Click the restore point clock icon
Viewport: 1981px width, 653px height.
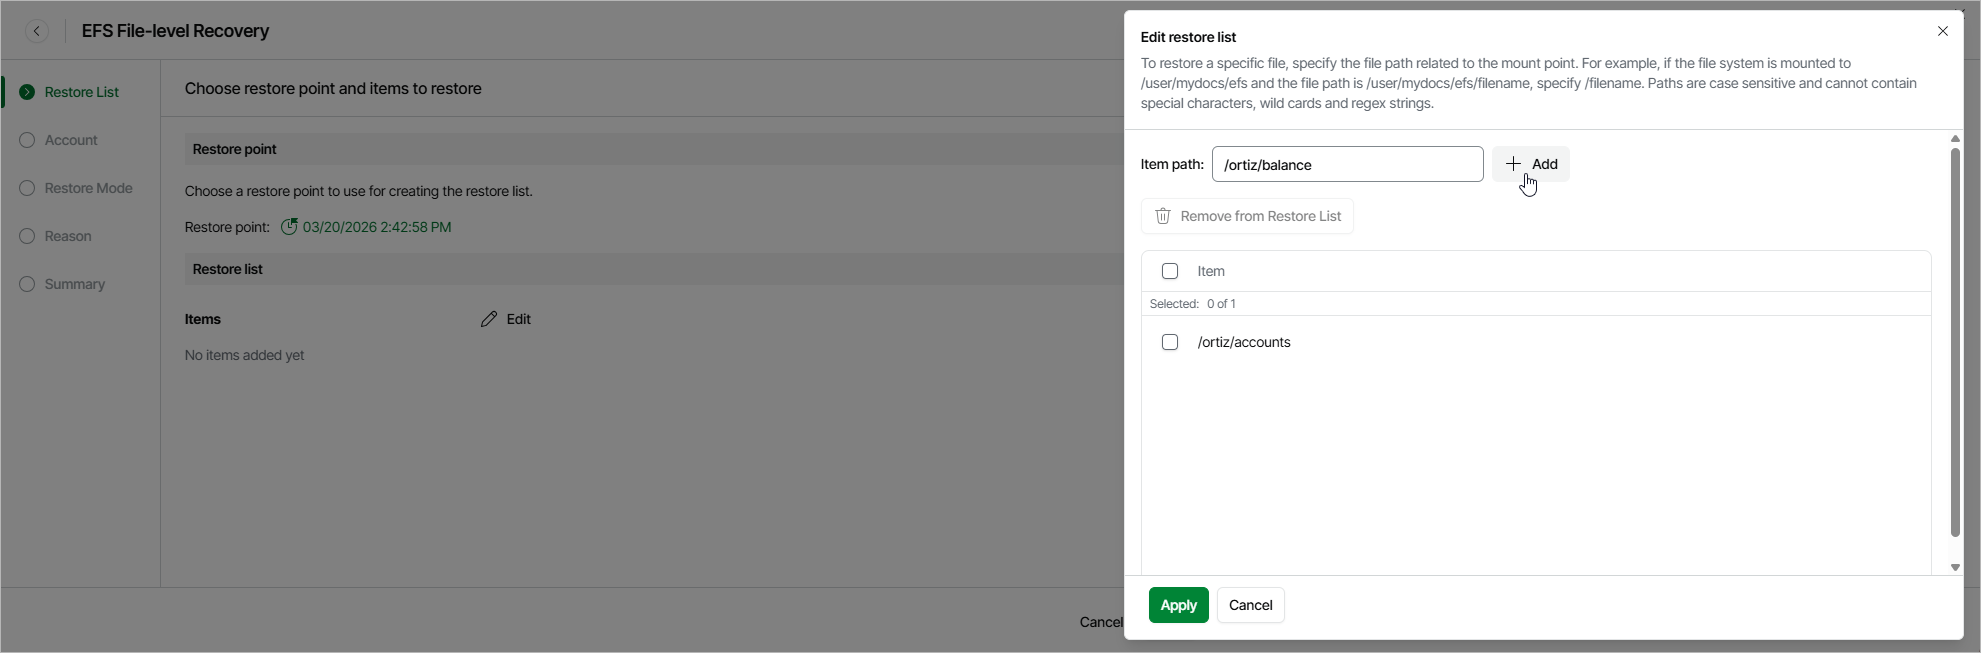(289, 227)
